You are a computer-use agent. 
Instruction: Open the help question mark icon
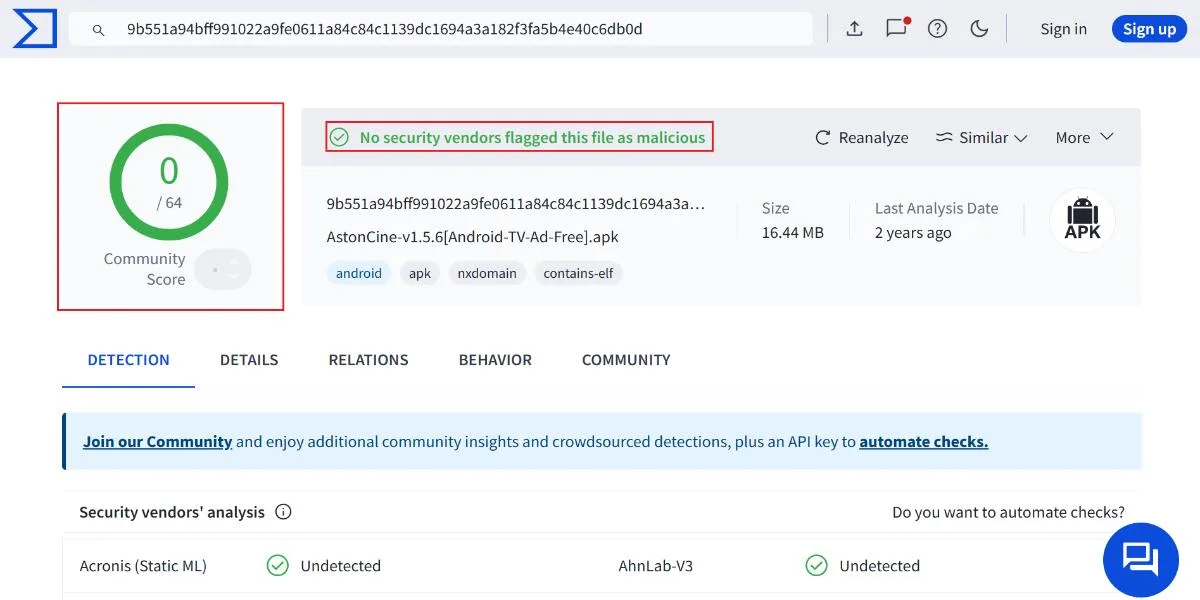[x=937, y=29]
